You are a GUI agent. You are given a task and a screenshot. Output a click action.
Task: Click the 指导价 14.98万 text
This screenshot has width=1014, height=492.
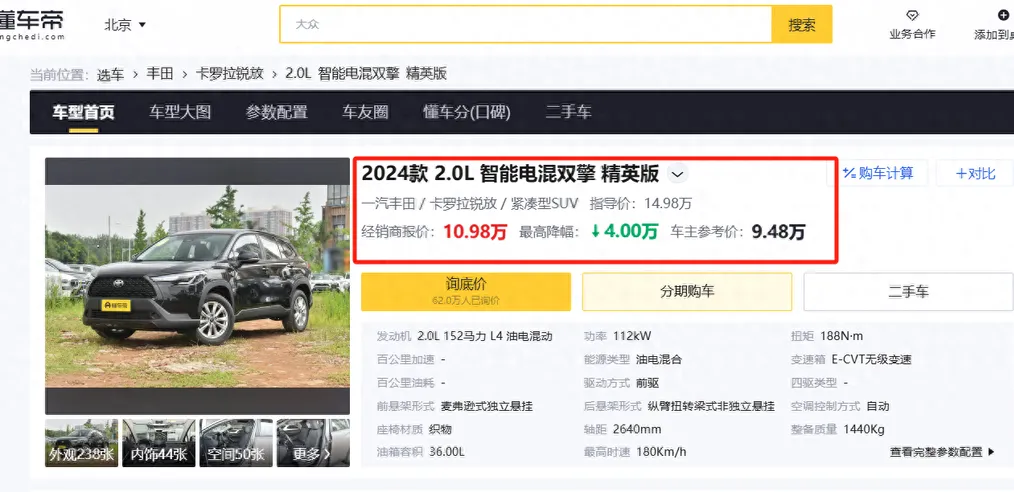click(x=641, y=204)
